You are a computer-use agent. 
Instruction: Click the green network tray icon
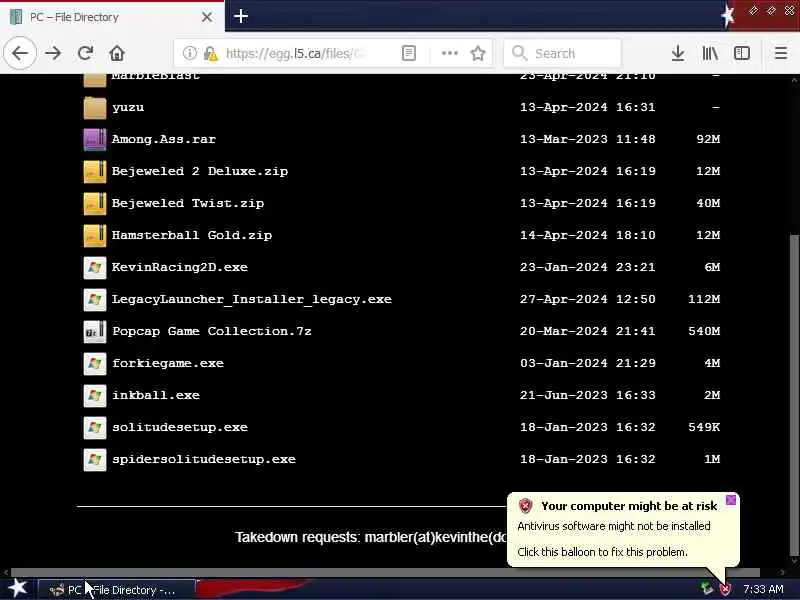tap(707, 589)
